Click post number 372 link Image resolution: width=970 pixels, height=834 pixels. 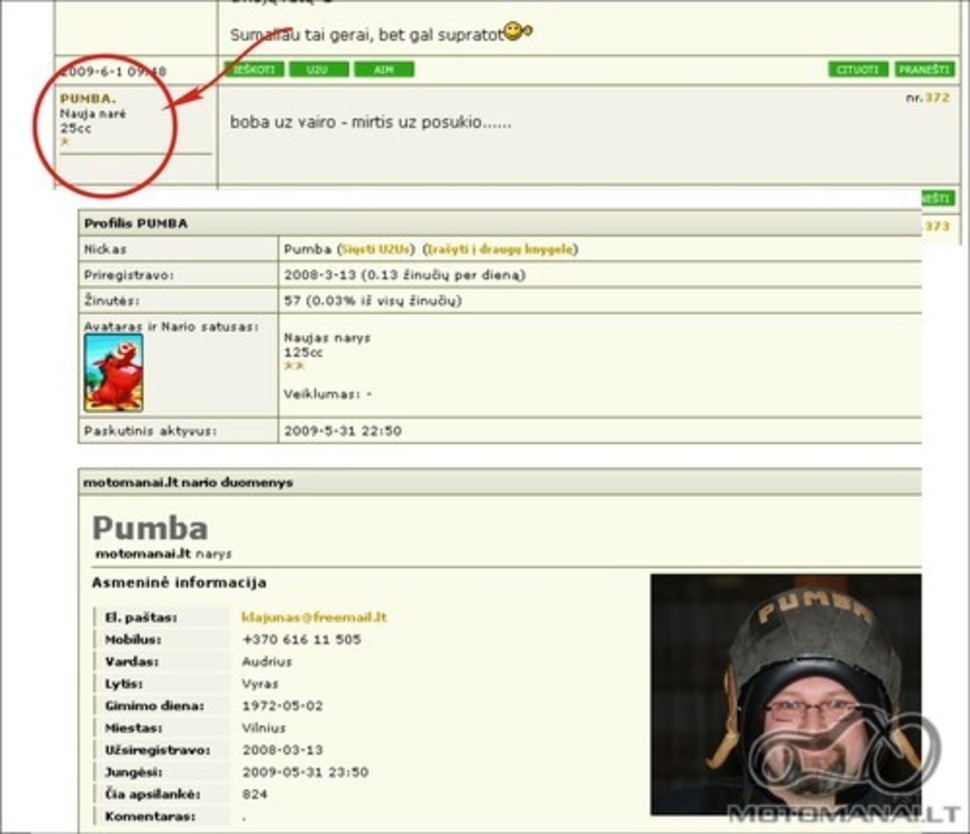click(936, 98)
